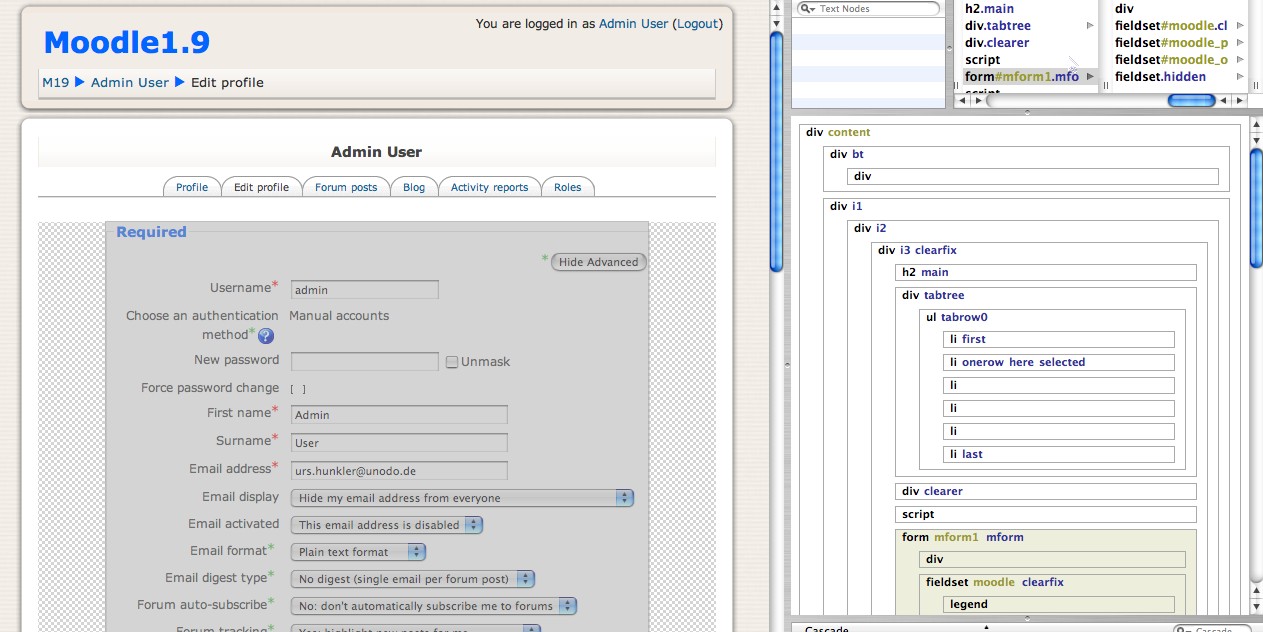Select the 'li onerow here selected' box
Image resolution: width=1263 pixels, height=632 pixels.
coord(1060,363)
